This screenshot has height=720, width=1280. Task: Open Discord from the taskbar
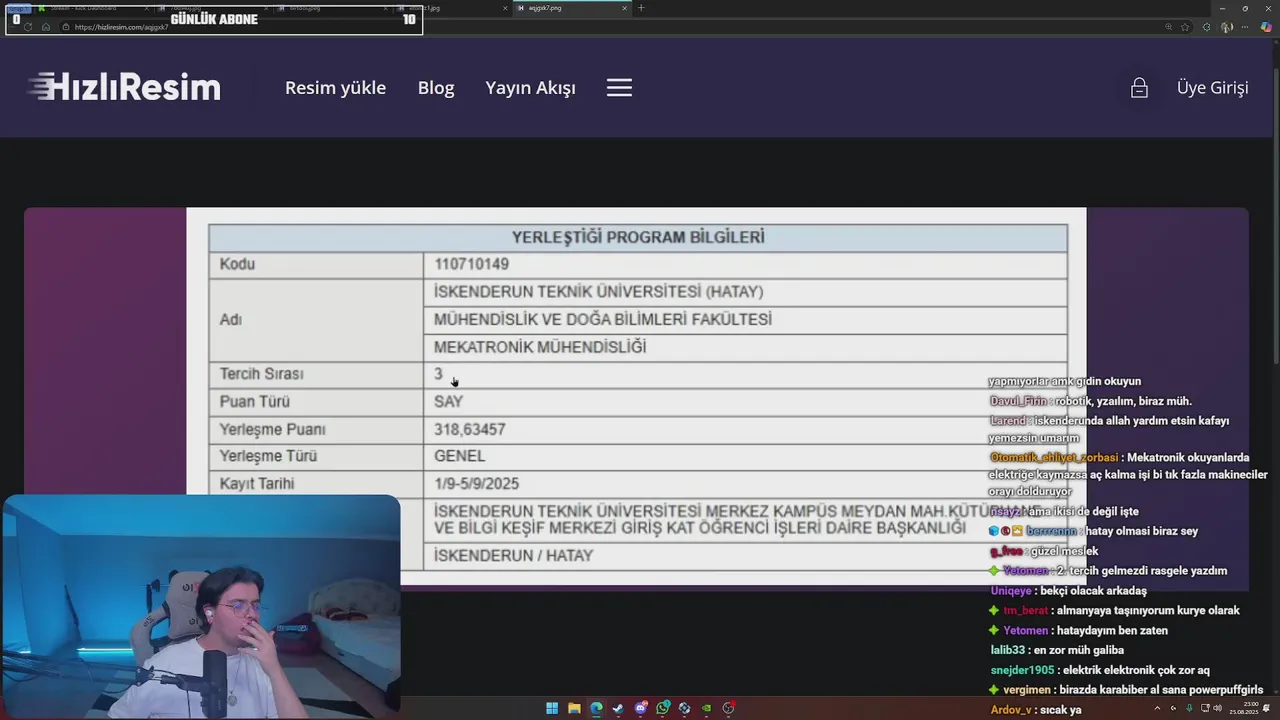coord(641,708)
